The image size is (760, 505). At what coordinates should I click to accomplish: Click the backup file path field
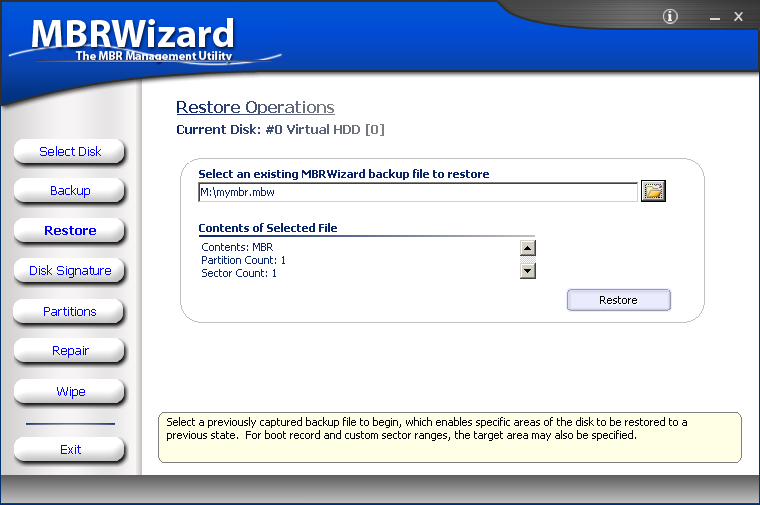417,192
